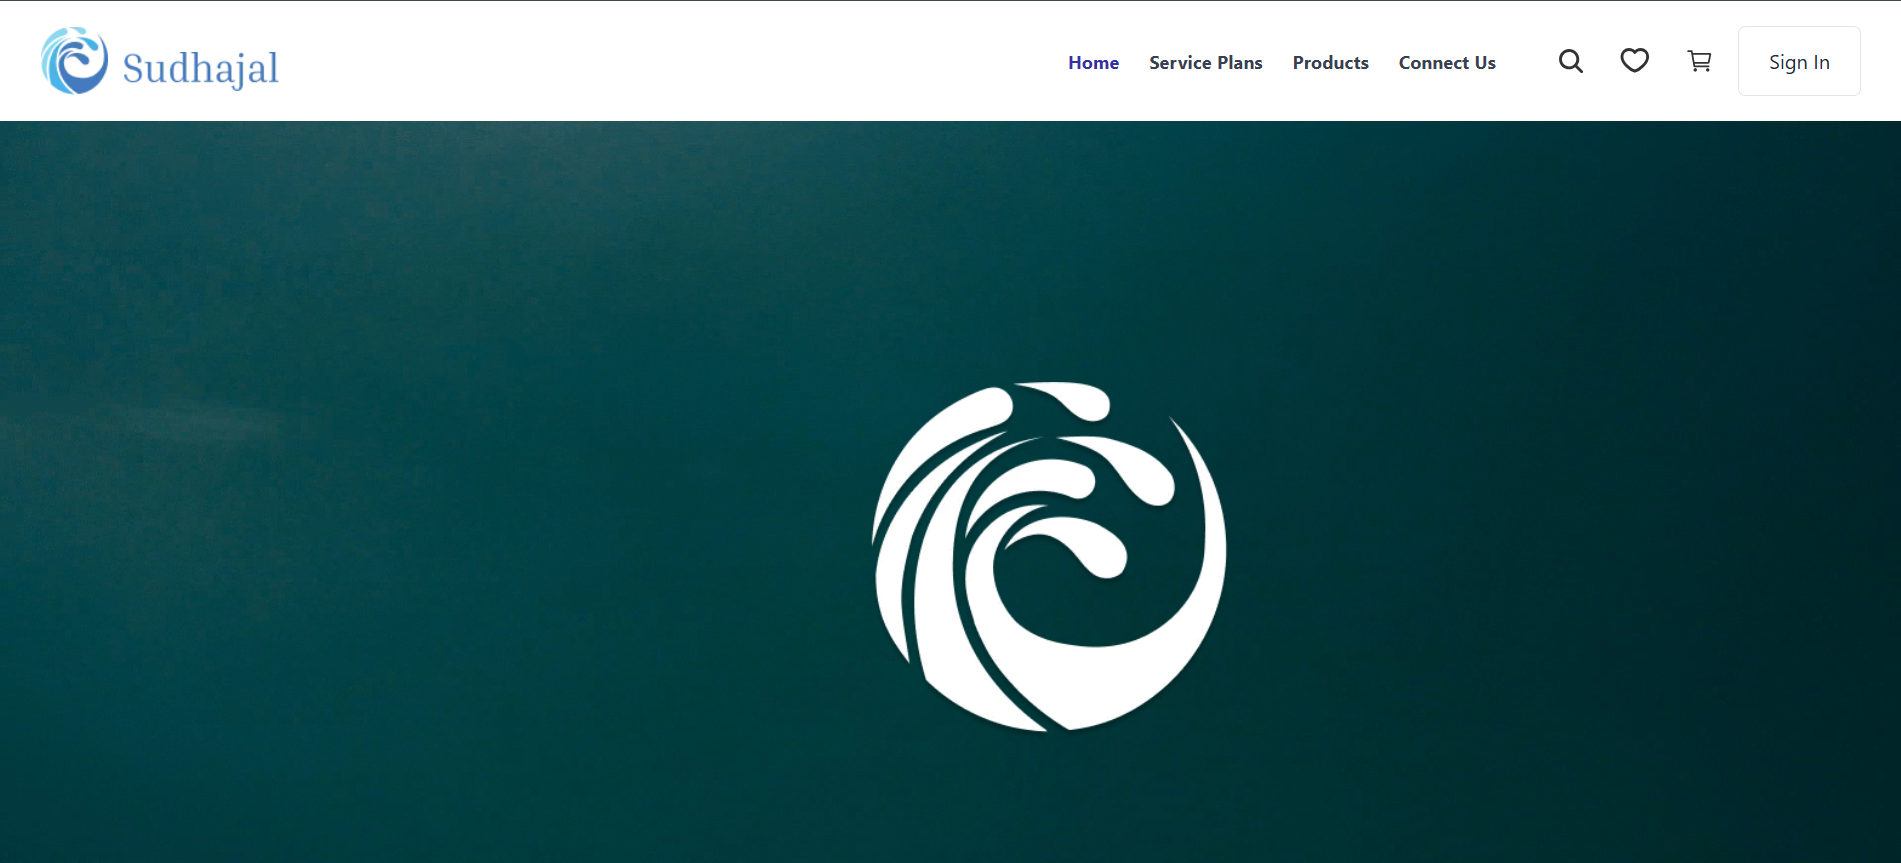1901x863 pixels.
Task: Browse water Products from the navigation
Action: point(1330,62)
